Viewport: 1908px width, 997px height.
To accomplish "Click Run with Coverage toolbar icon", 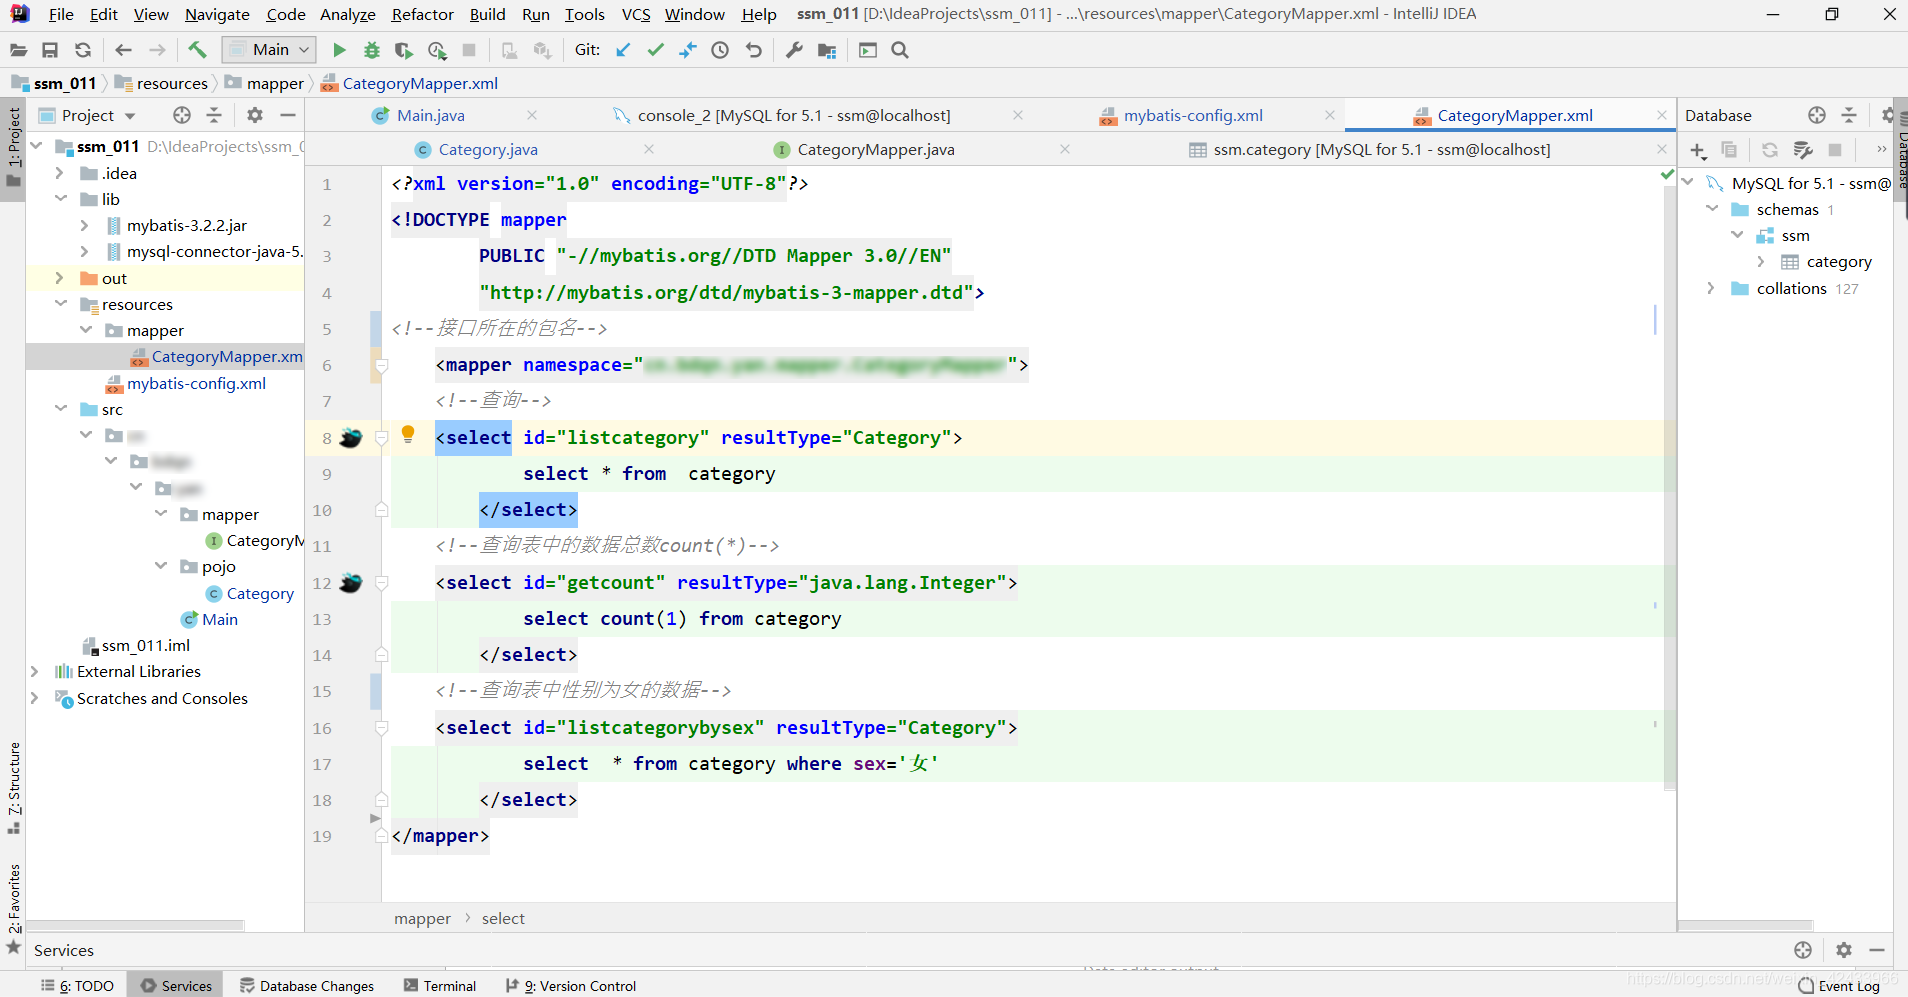I will coord(404,50).
